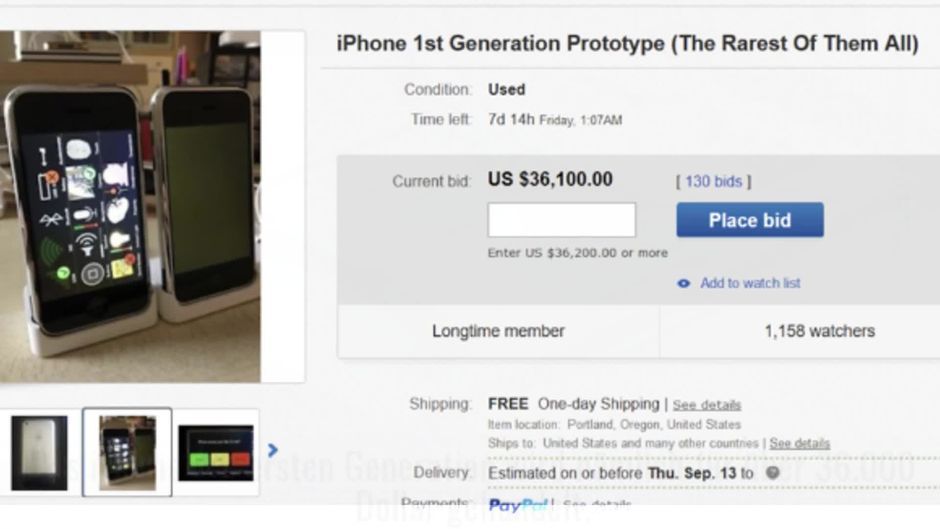This screenshot has height=529, width=940.
Task: Select the thumbnail showing the iPhone back
Action: (40, 453)
